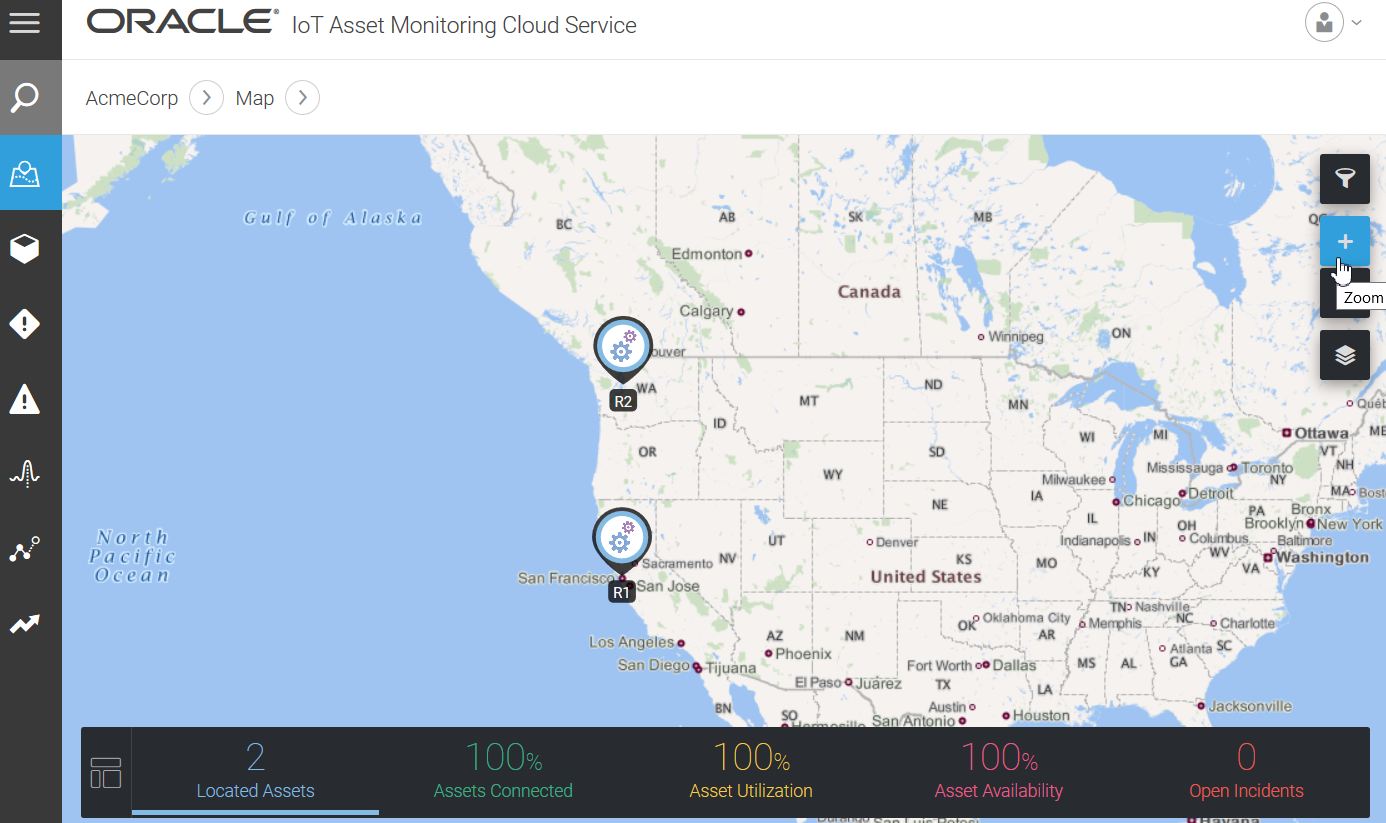Click the San Diego label on the map
The height and width of the screenshot is (823, 1386).
point(654,665)
